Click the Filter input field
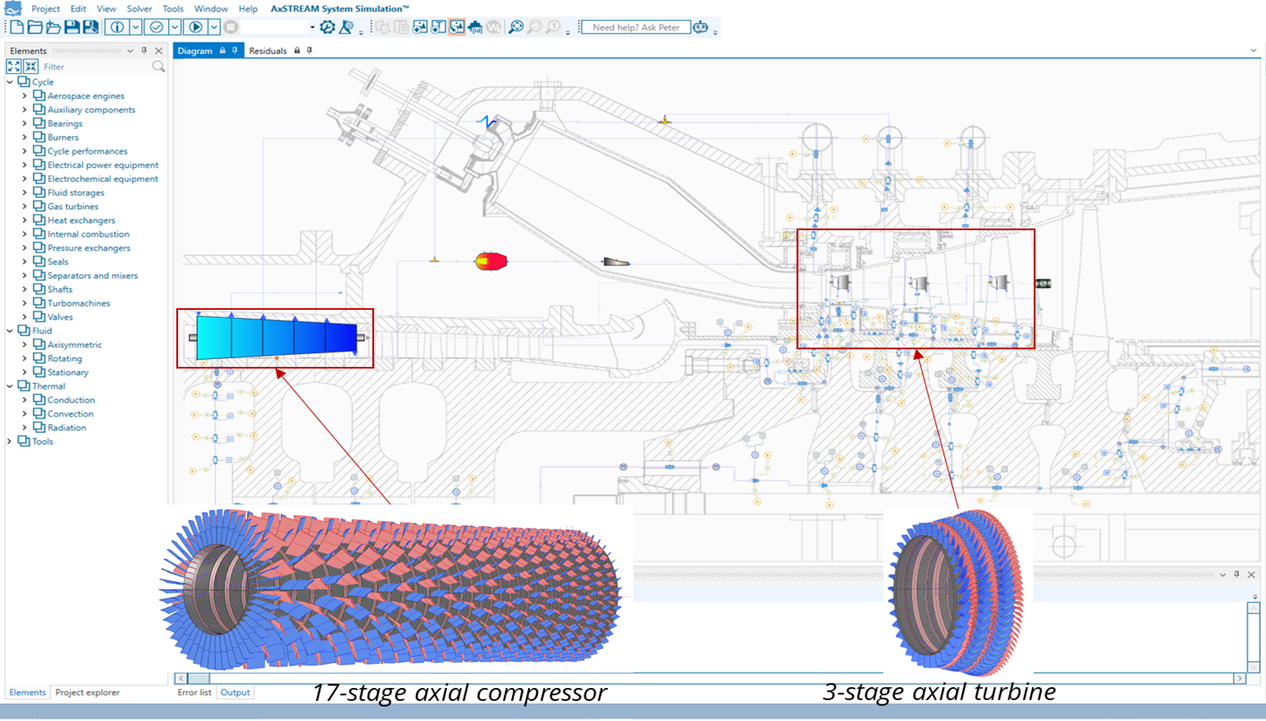The width and height of the screenshot is (1266, 721). click(x=95, y=66)
